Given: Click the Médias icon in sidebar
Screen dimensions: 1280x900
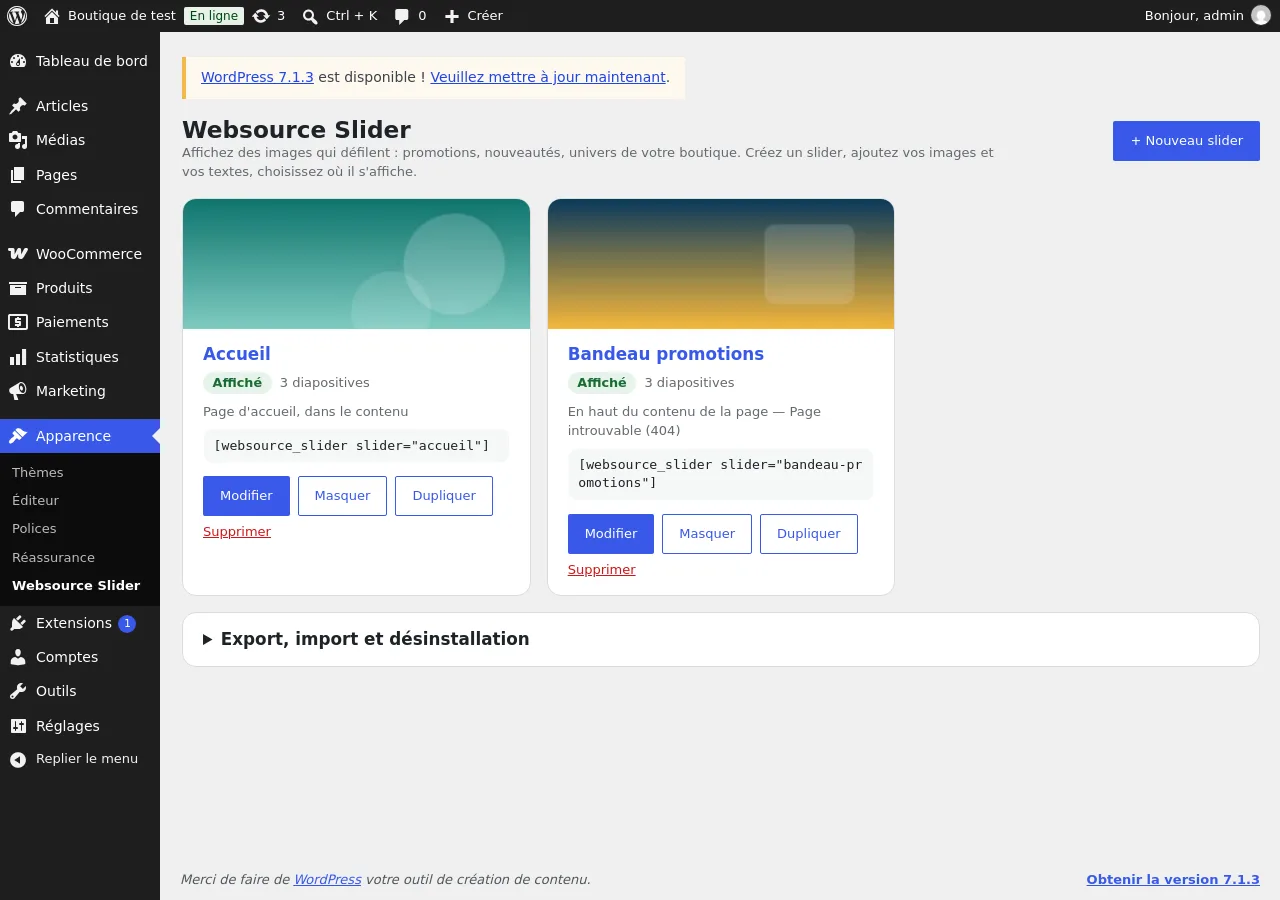Looking at the screenshot, I should coord(18,140).
